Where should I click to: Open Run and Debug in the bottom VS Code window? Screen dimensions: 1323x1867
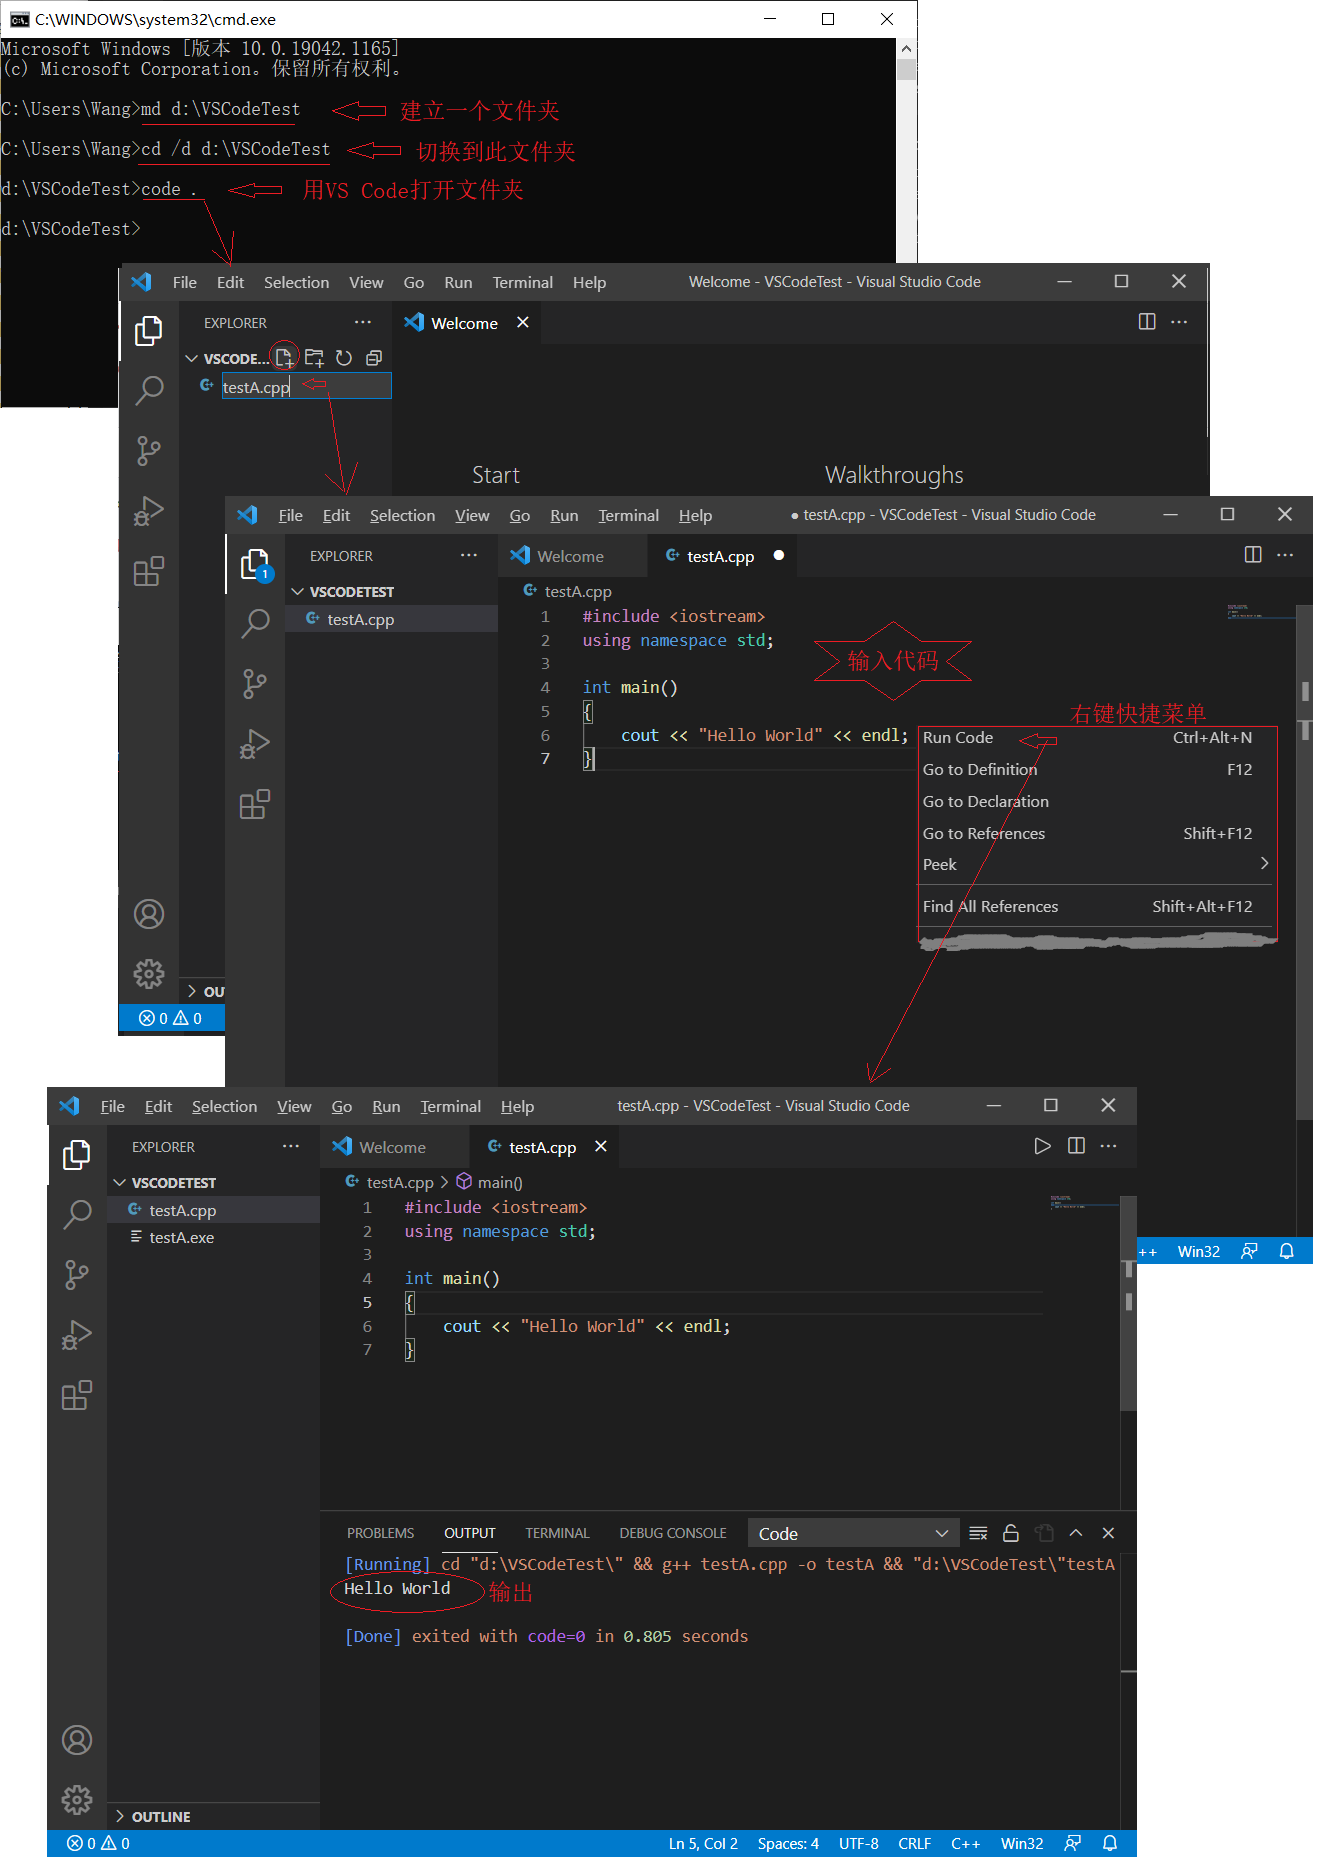(x=76, y=1334)
